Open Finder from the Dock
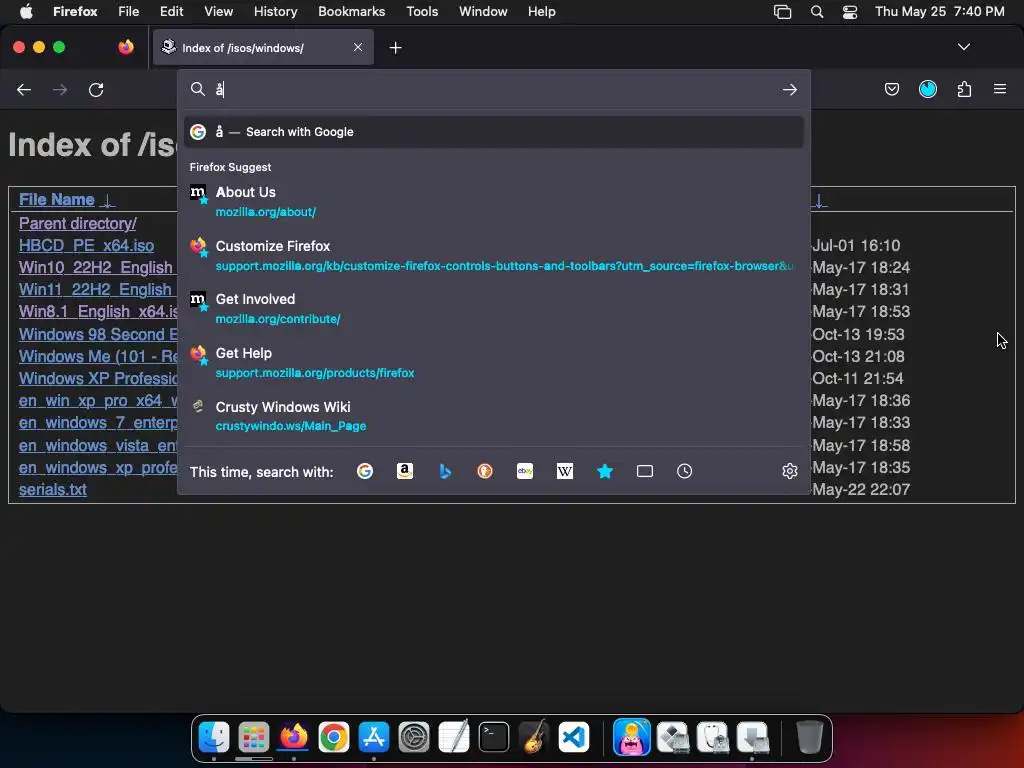Screen dimensions: 1024x768 214,737
